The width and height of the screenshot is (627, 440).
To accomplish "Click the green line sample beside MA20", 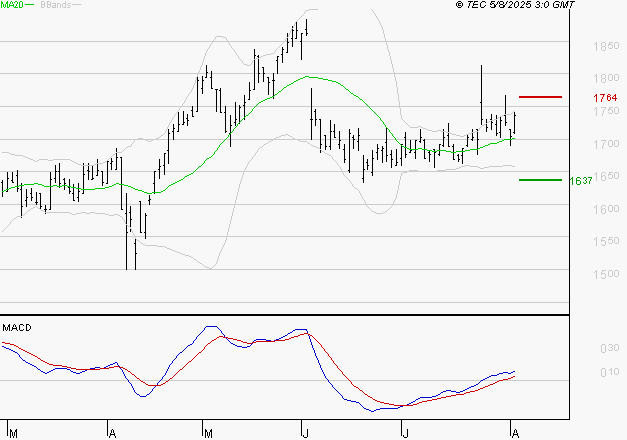I will (31, 6).
